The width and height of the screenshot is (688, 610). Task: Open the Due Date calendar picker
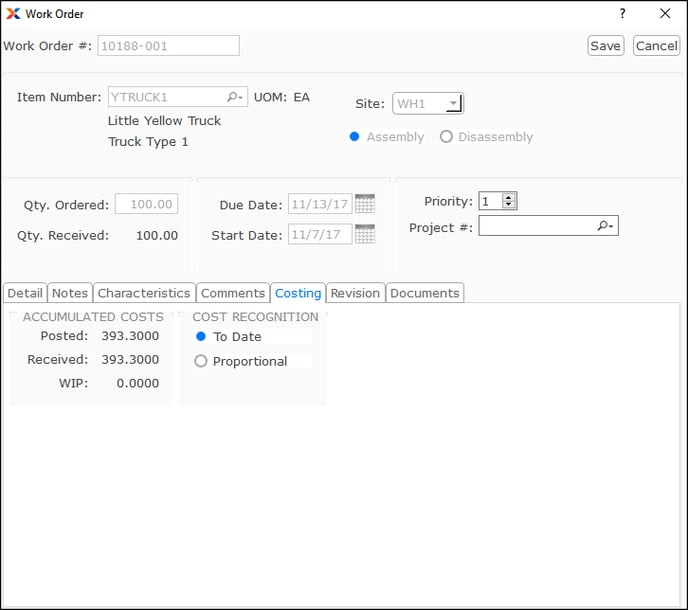[x=365, y=204]
